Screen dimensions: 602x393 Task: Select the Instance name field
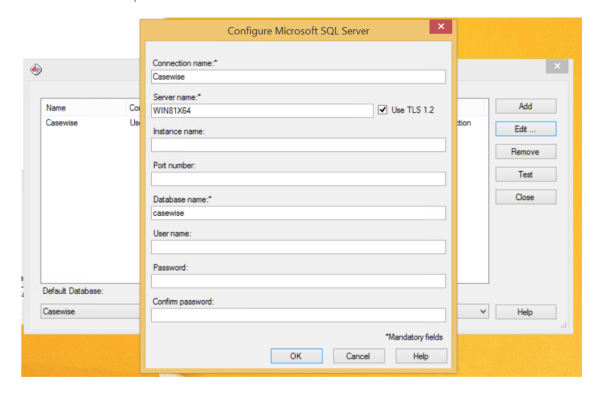click(x=298, y=145)
